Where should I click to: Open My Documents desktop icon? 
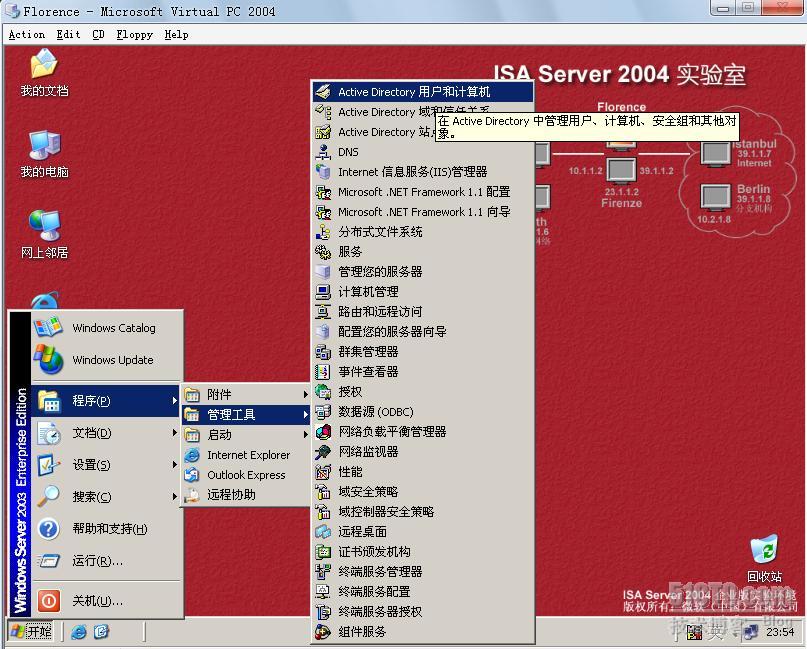[44, 72]
